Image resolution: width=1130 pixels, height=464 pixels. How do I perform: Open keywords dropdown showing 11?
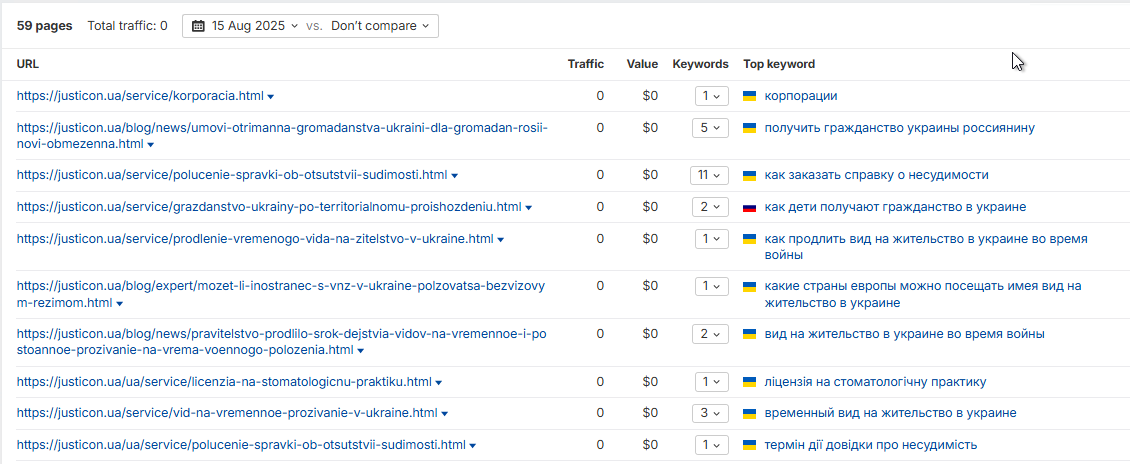tap(710, 175)
